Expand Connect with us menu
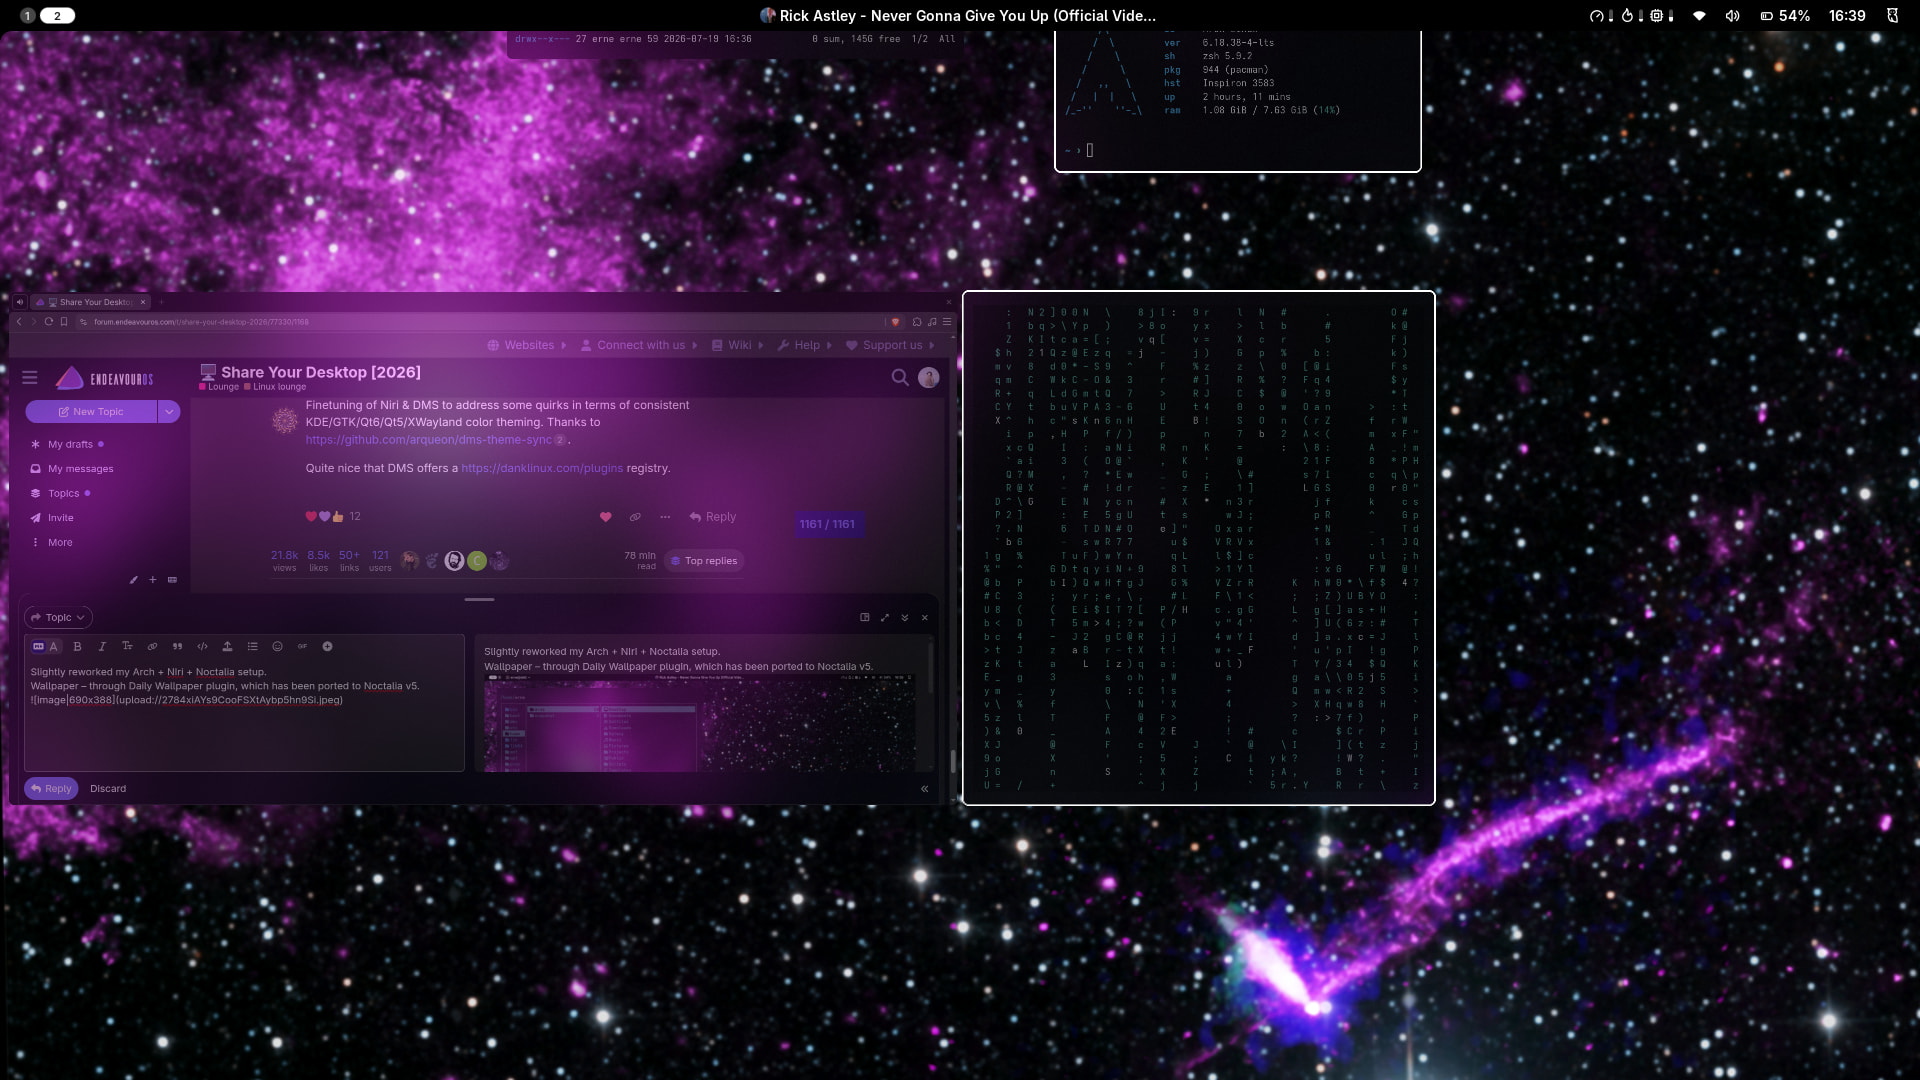Image resolution: width=1920 pixels, height=1080 pixels. 639,345
